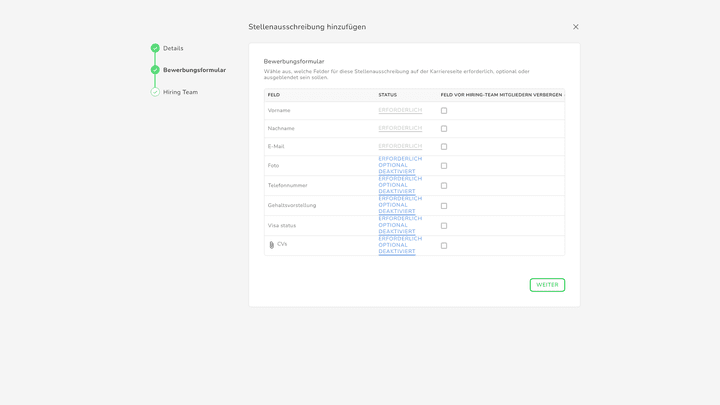Click the CVs field label

pos(282,244)
